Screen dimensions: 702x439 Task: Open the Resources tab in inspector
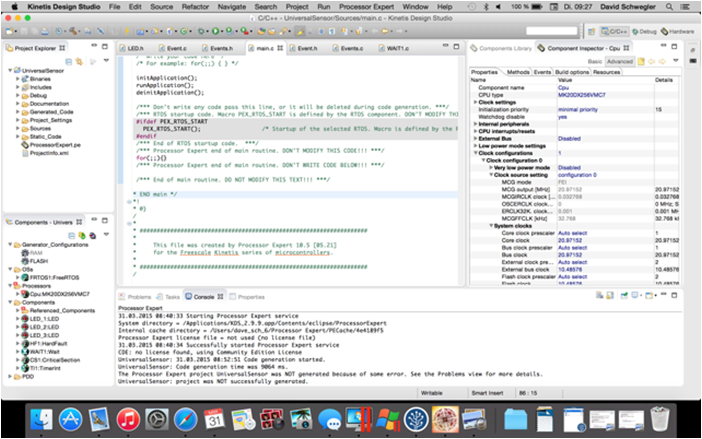(607, 72)
